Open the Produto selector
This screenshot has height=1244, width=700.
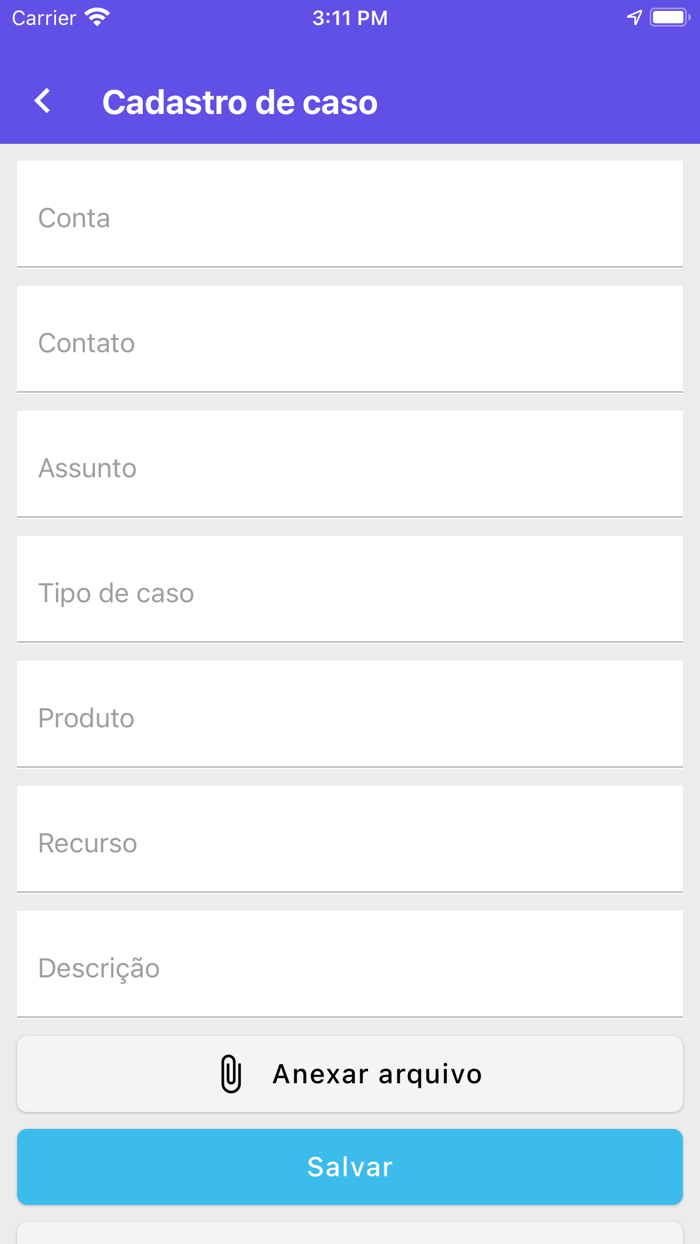point(349,713)
